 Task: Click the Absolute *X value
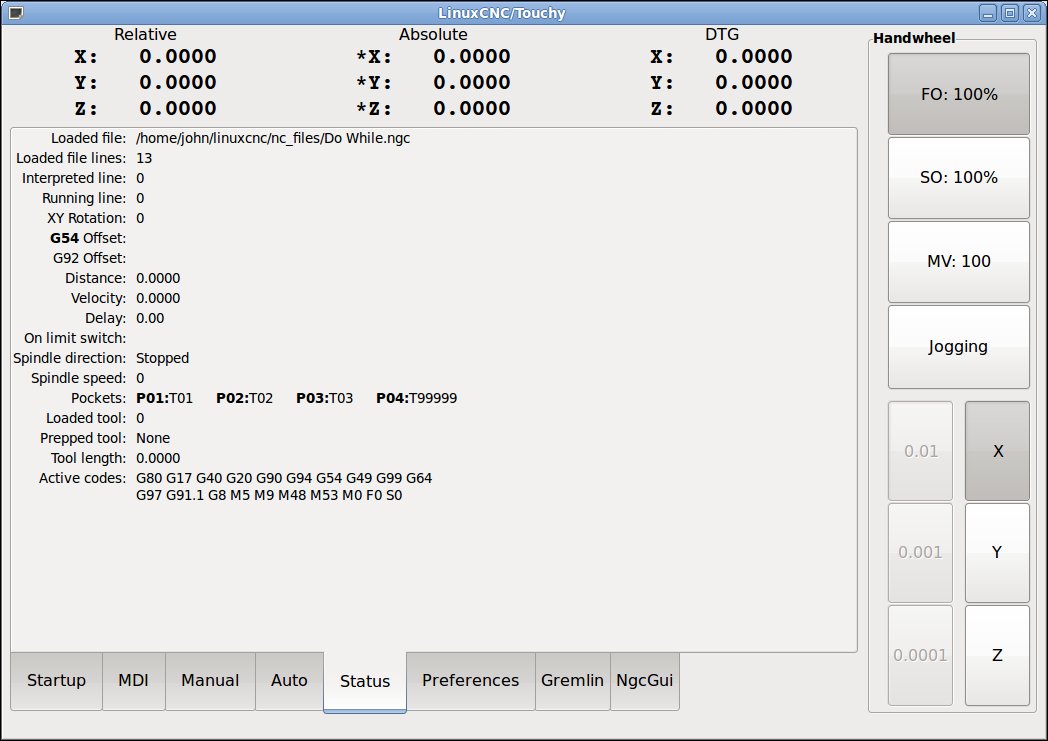click(472, 57)
